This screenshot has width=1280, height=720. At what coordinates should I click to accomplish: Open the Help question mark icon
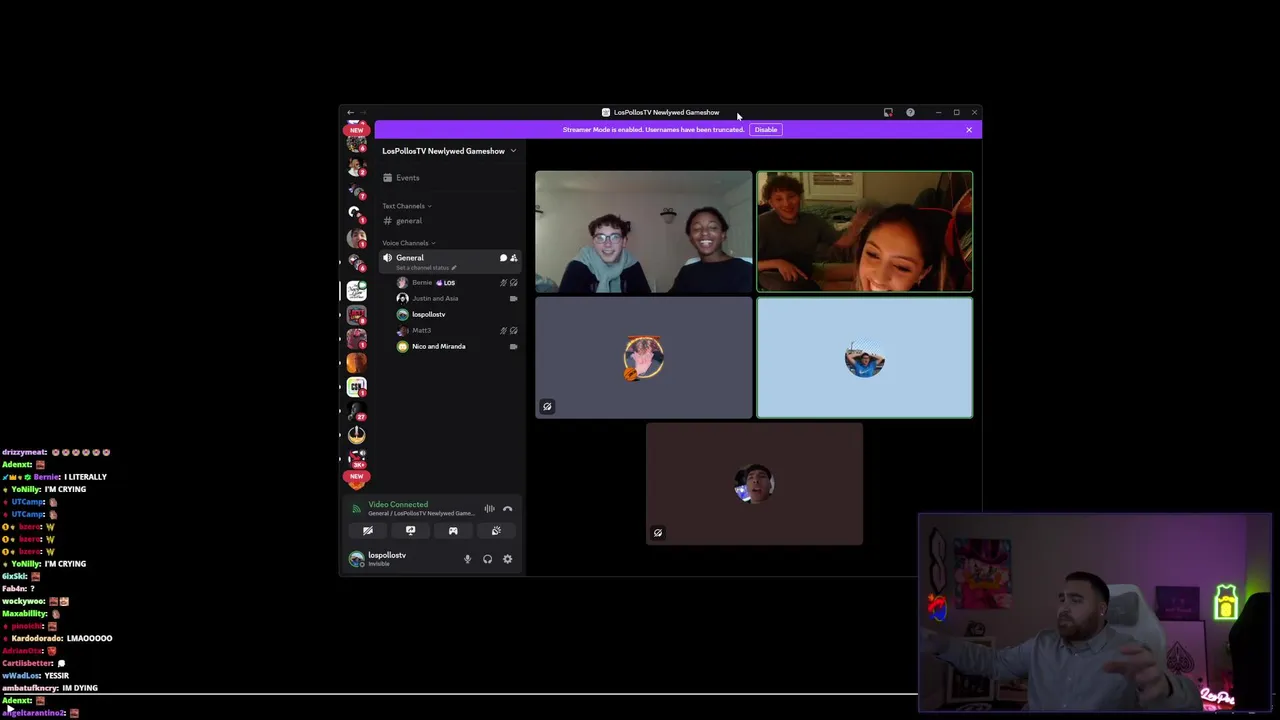910,113
